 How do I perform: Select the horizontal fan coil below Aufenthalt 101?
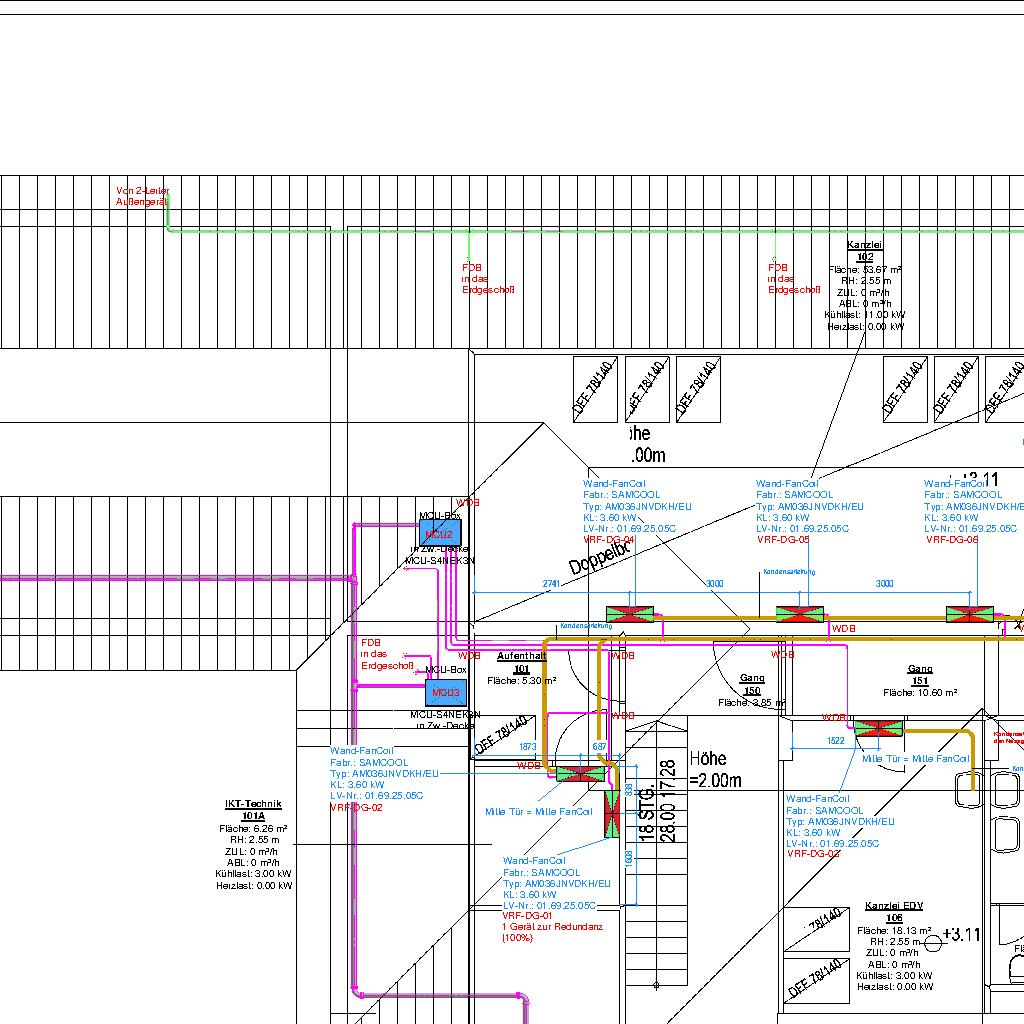coord(580,774)
